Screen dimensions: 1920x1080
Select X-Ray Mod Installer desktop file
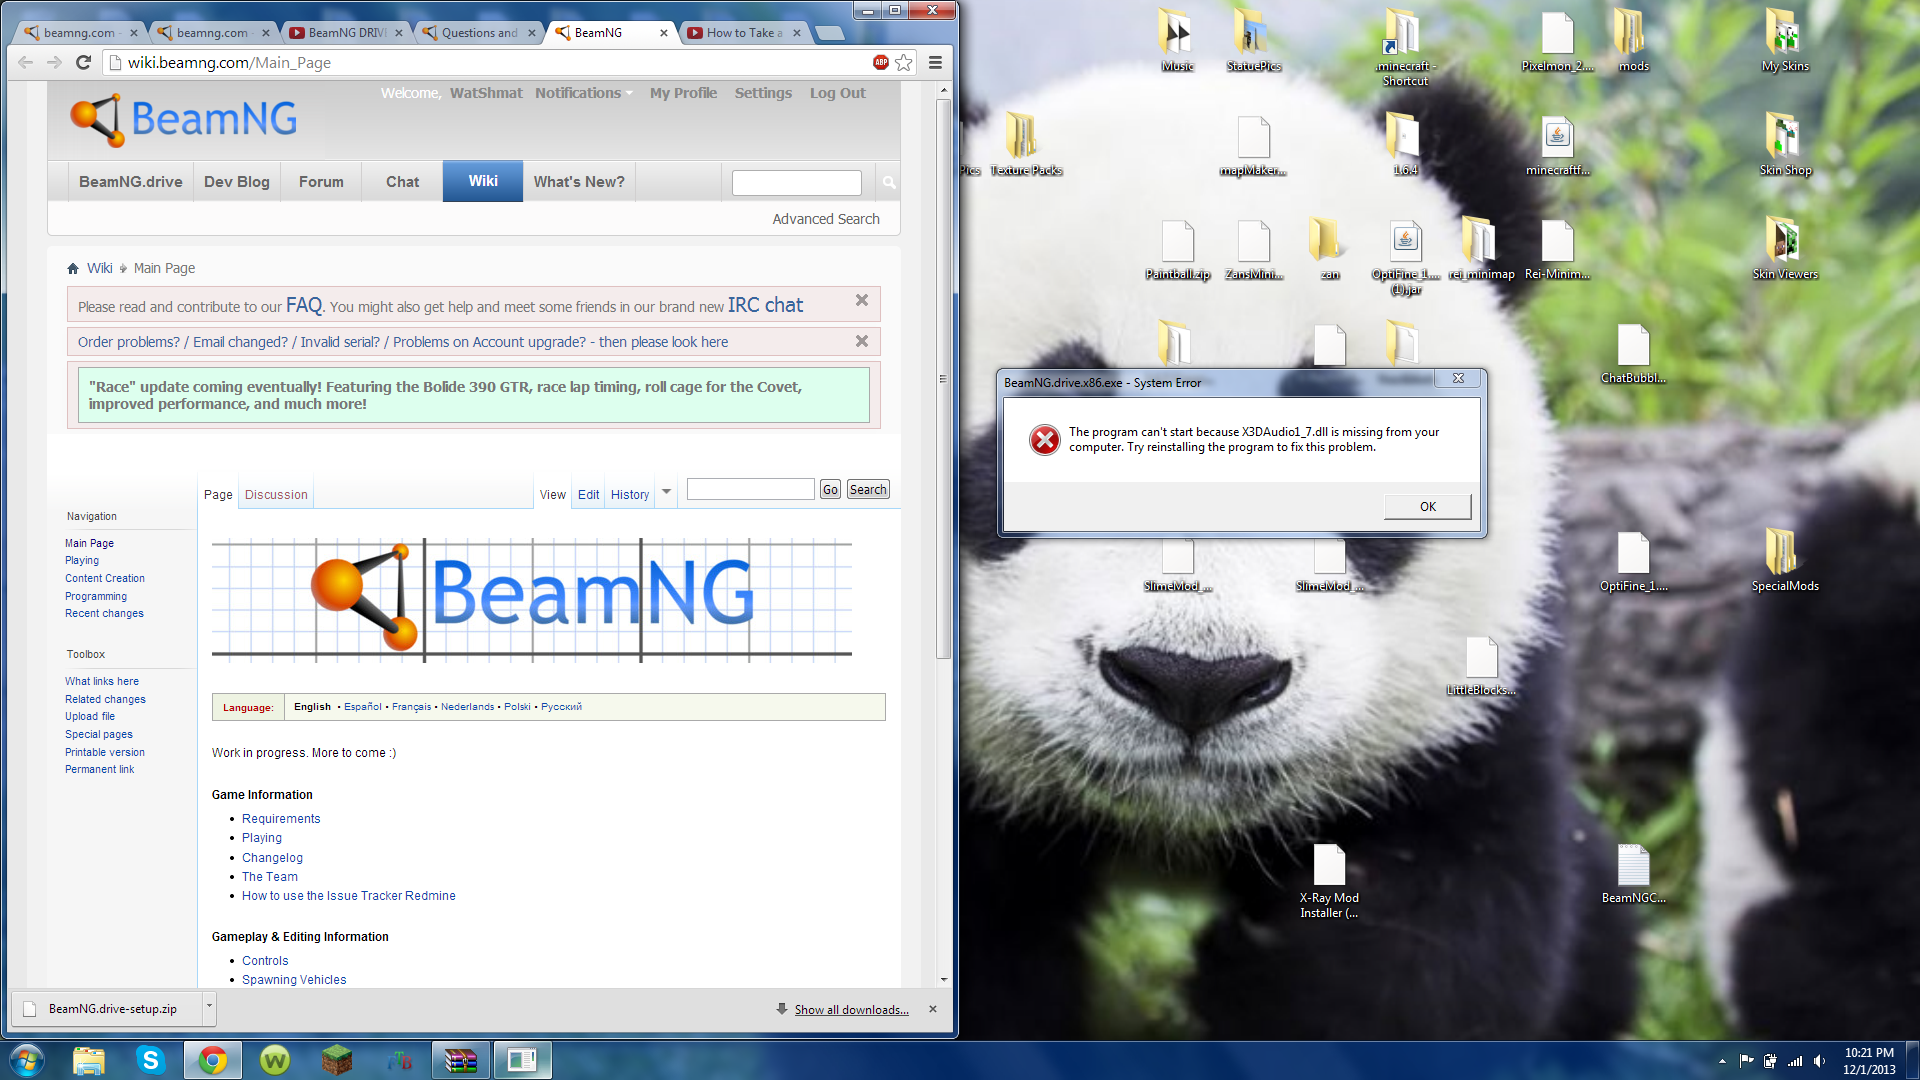[1329, 881]
